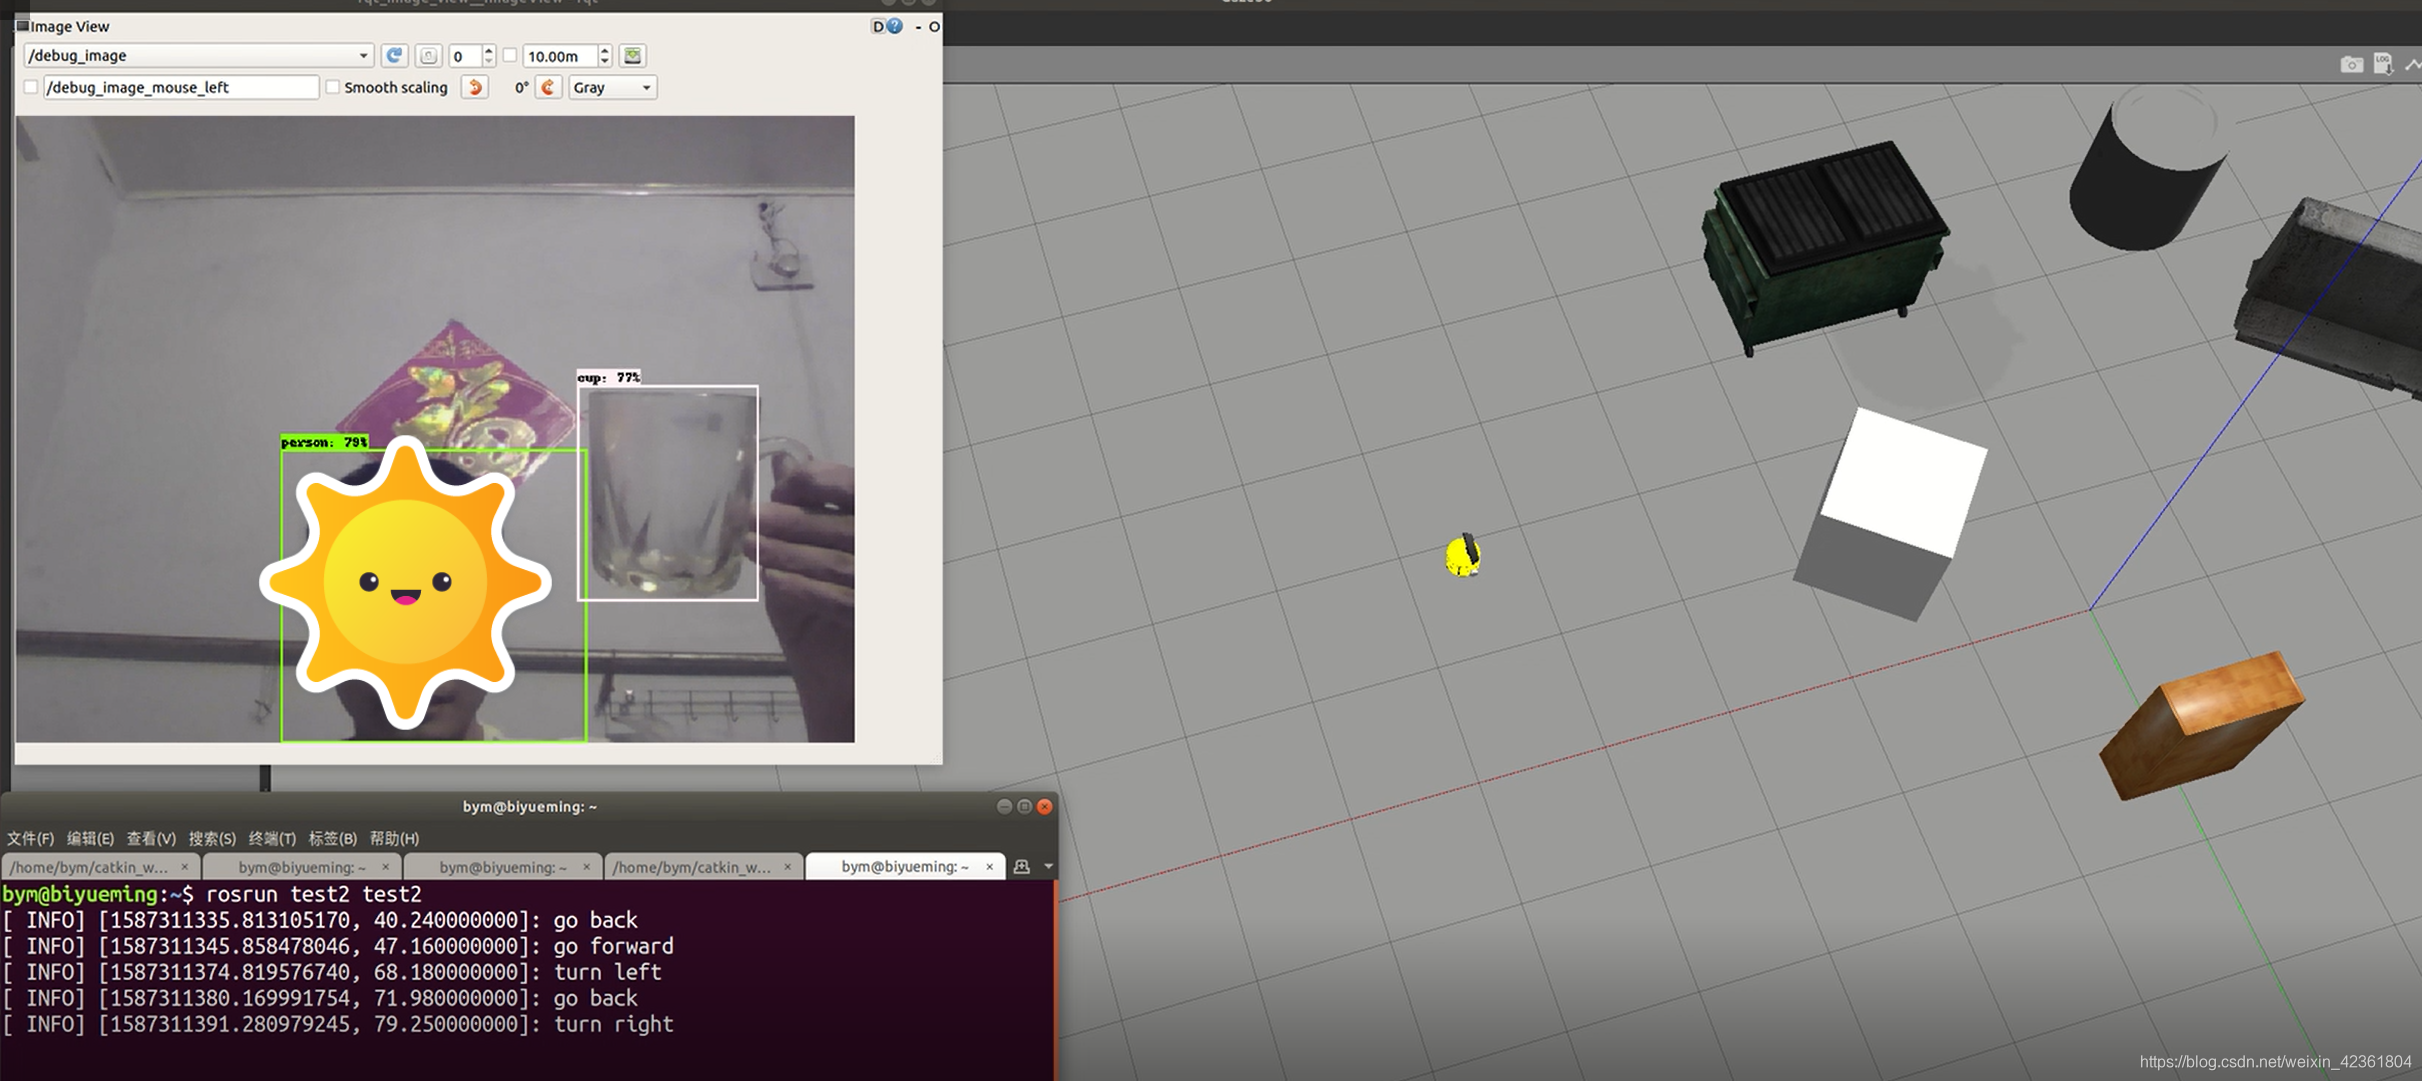
Task: Switch to the third bym@biyueming terminal tab
Action: tap(503, 867)
